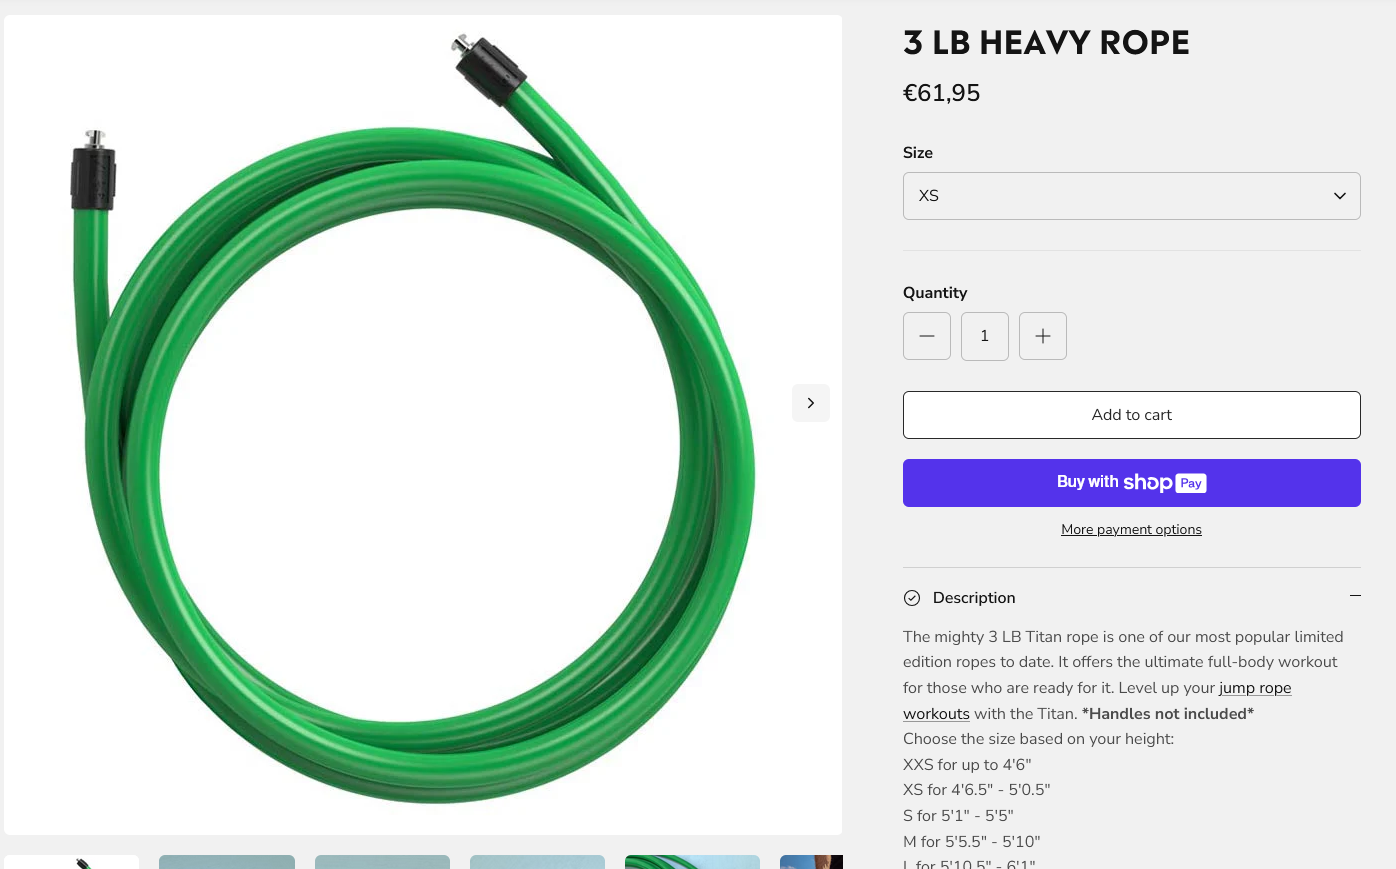Click the Size dropdown chevron arrow
This screenshot has width=1396, height=869.
coord(1340,196)
